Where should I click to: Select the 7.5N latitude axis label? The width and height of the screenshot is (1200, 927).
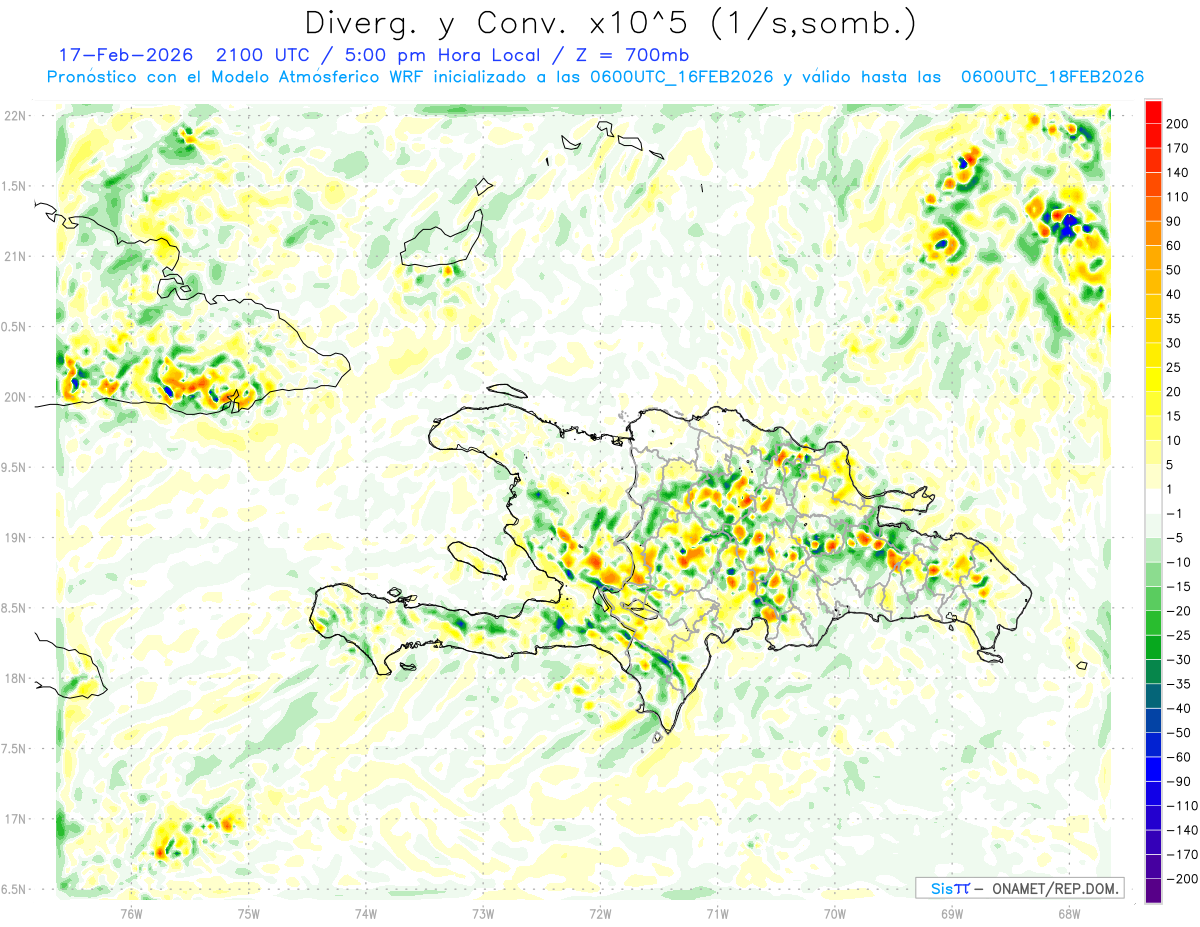(15, 749)
